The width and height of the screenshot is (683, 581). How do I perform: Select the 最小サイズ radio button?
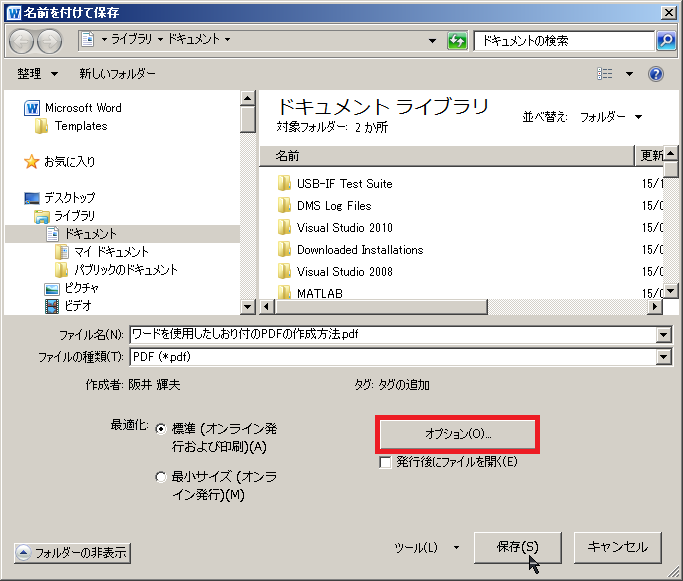point(161,477)
